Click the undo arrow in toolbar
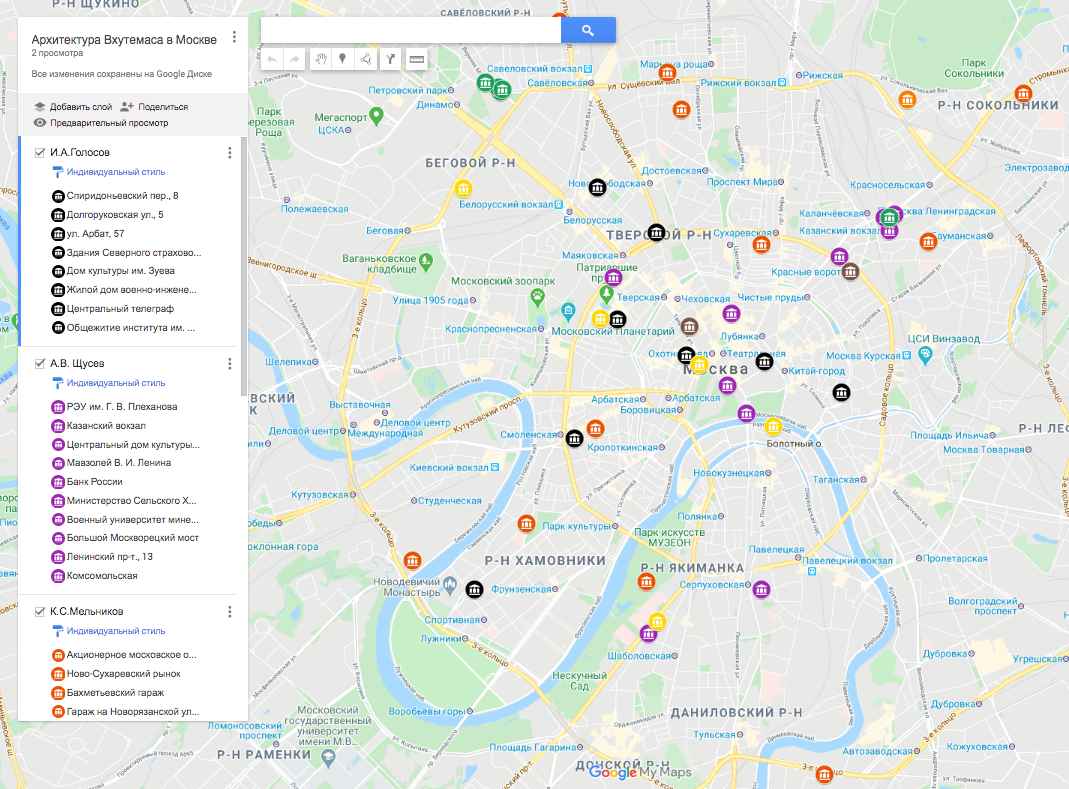The width and height of the screenshot is (1069, 789). coord(272,59)
